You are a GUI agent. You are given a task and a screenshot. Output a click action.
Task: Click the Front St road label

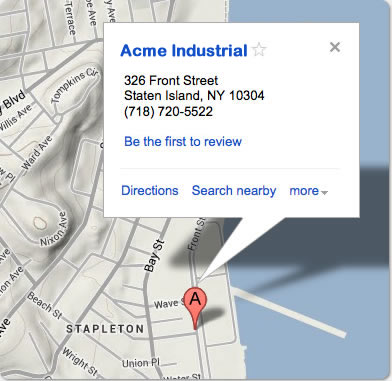(x=197, y=234)
